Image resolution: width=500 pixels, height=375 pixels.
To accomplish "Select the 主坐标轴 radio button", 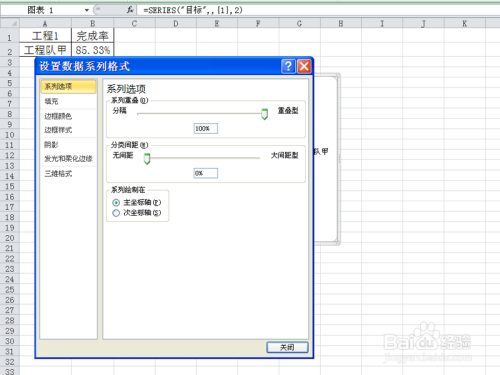I will tap(116, 202).
